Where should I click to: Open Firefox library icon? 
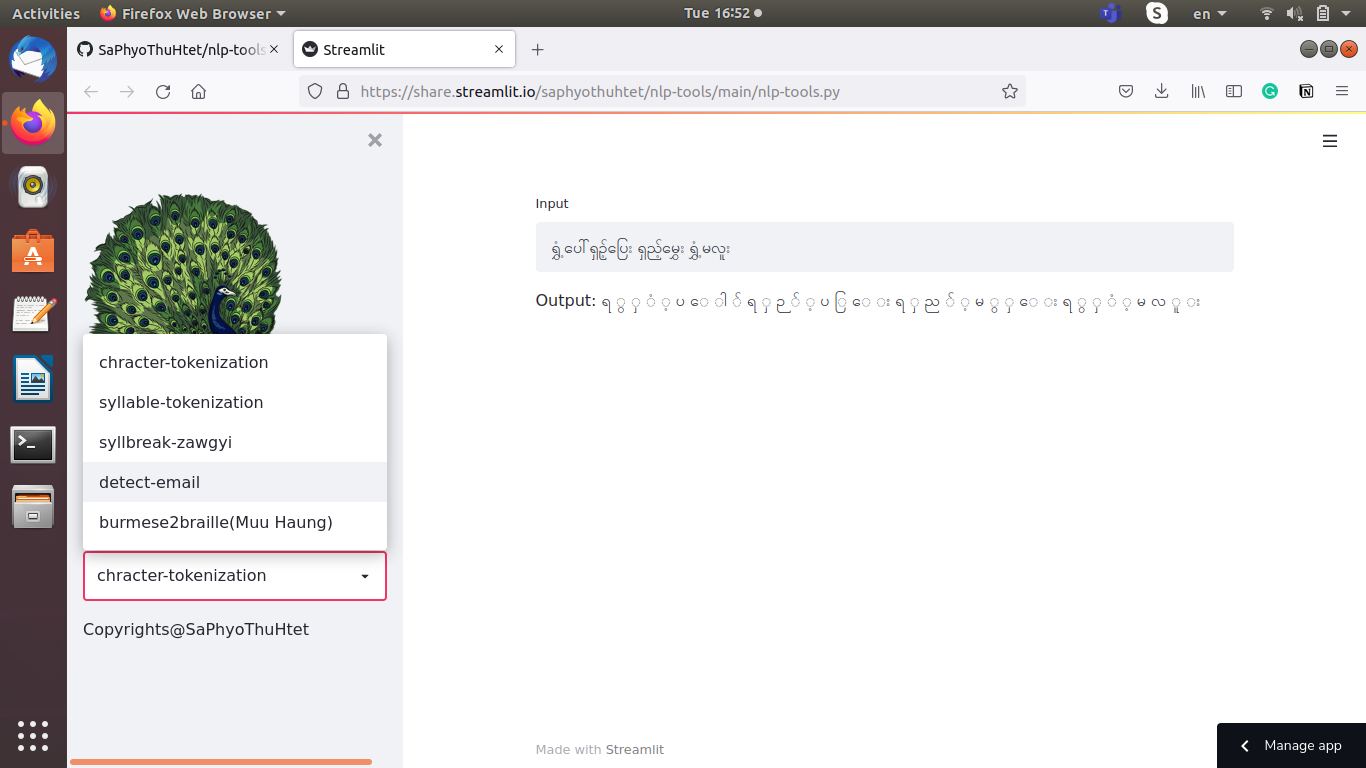tap(1198, 92)
